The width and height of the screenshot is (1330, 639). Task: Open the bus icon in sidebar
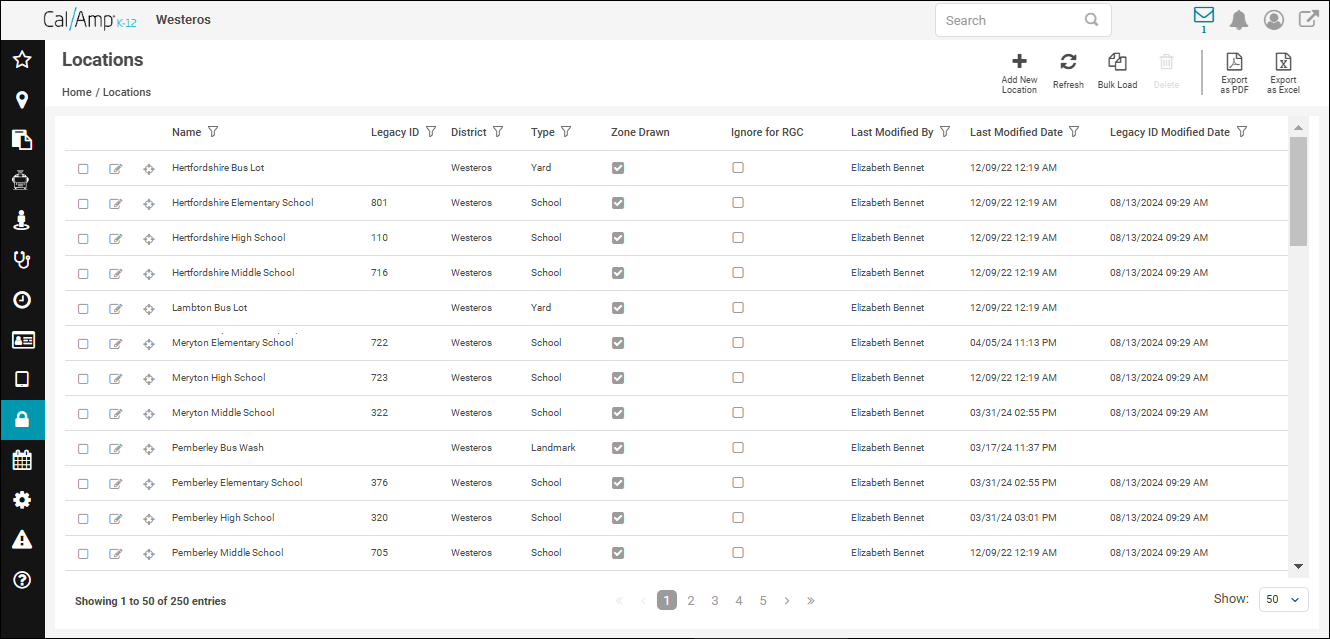(22, 181)
